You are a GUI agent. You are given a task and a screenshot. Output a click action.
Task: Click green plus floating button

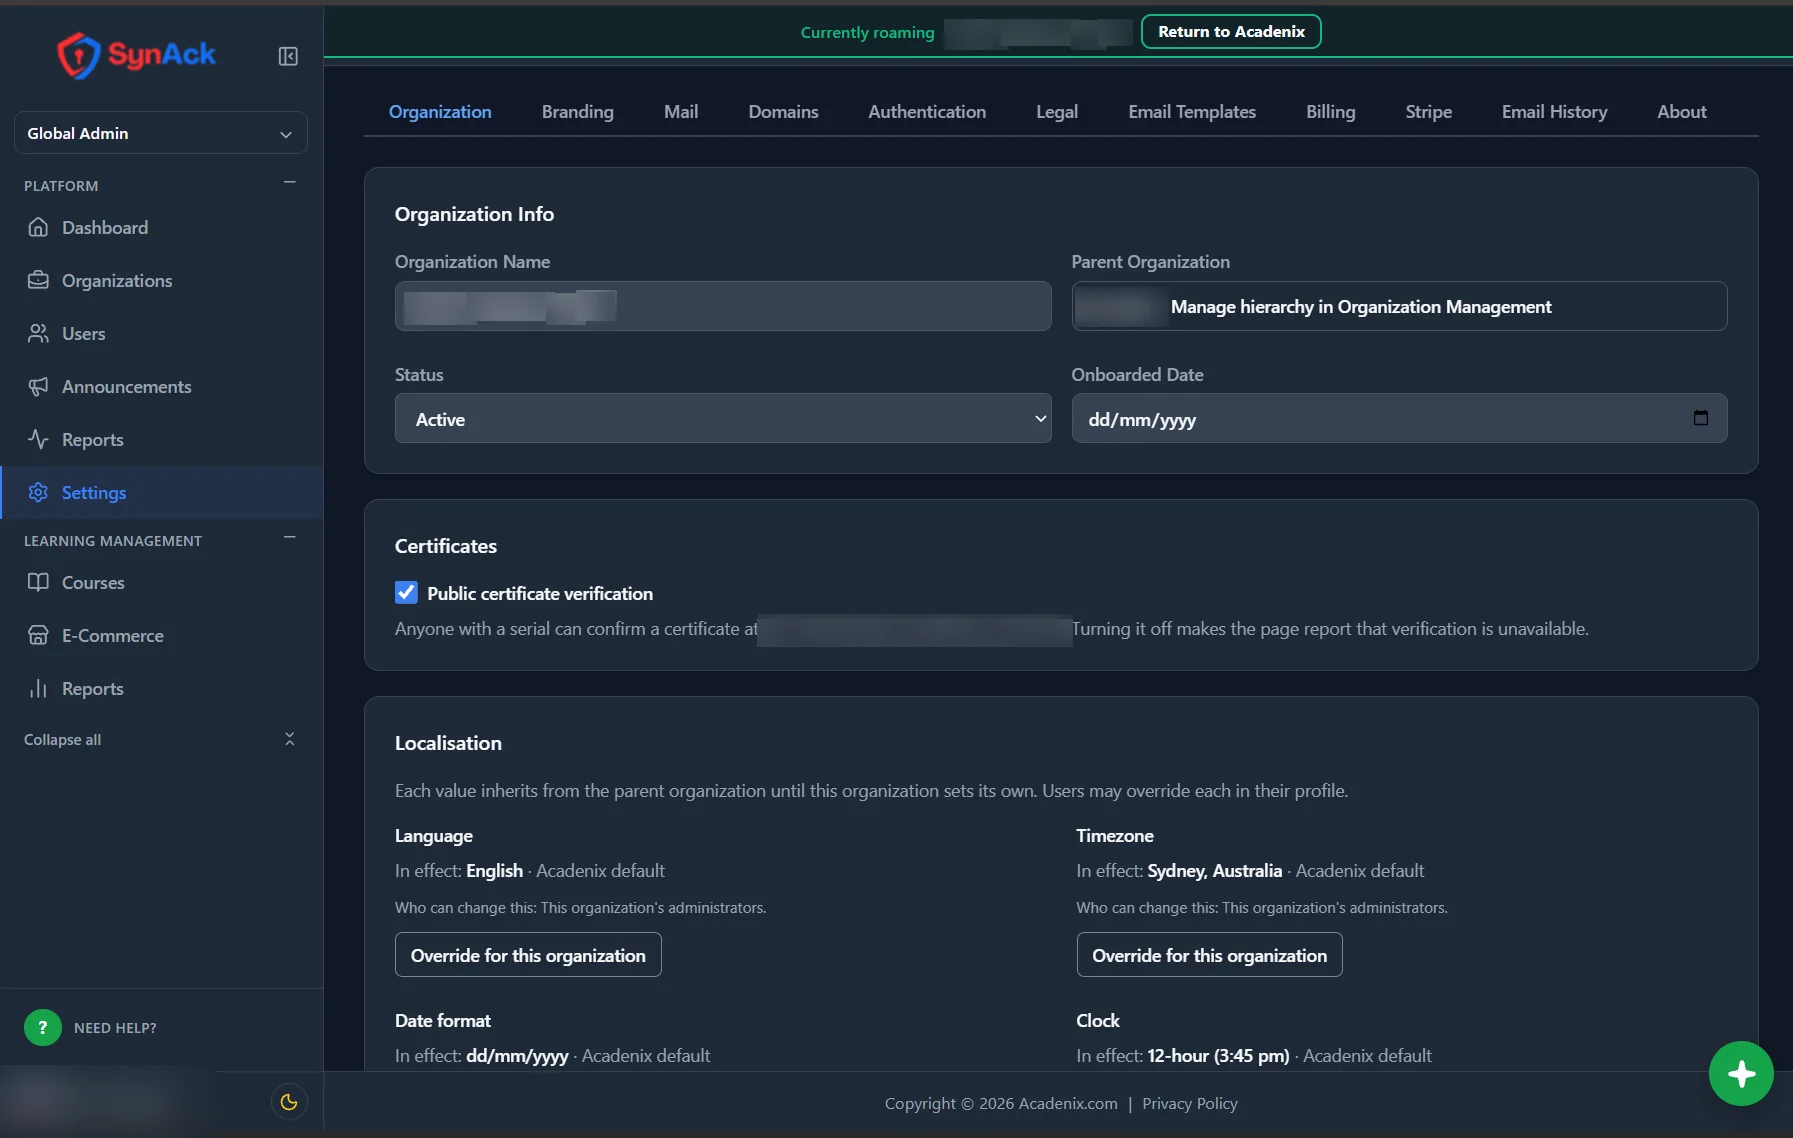[1741, 1074]
